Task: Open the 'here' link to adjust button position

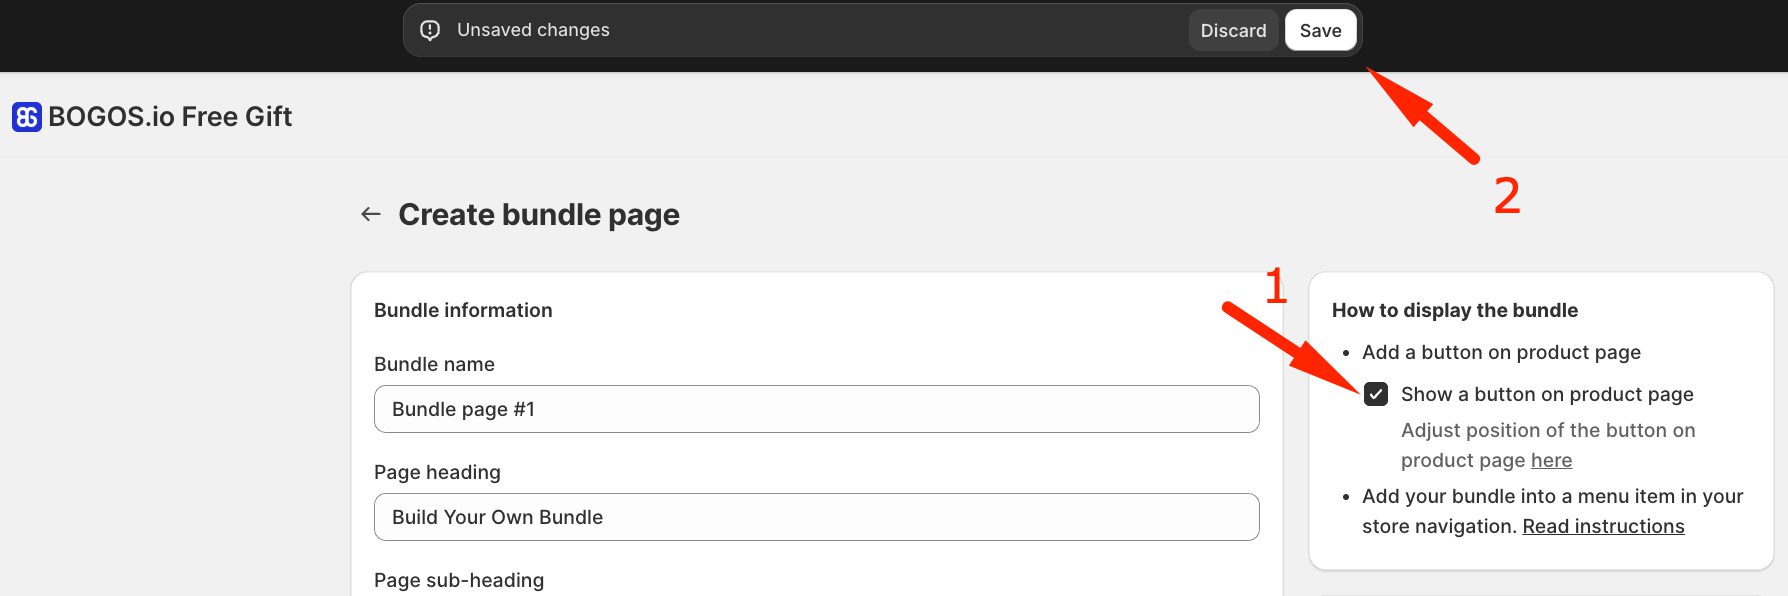Action: click(1551, 459)
